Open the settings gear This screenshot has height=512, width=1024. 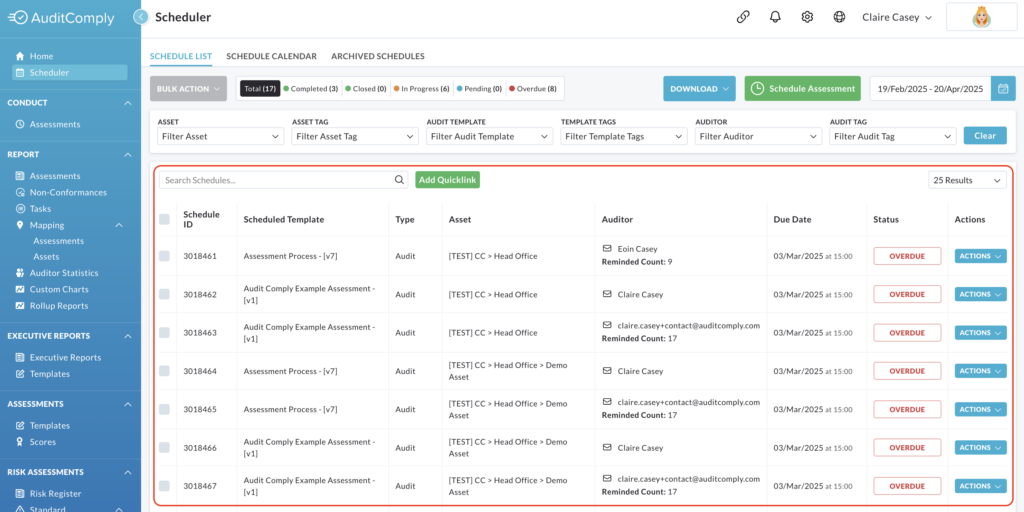(807, 18)
